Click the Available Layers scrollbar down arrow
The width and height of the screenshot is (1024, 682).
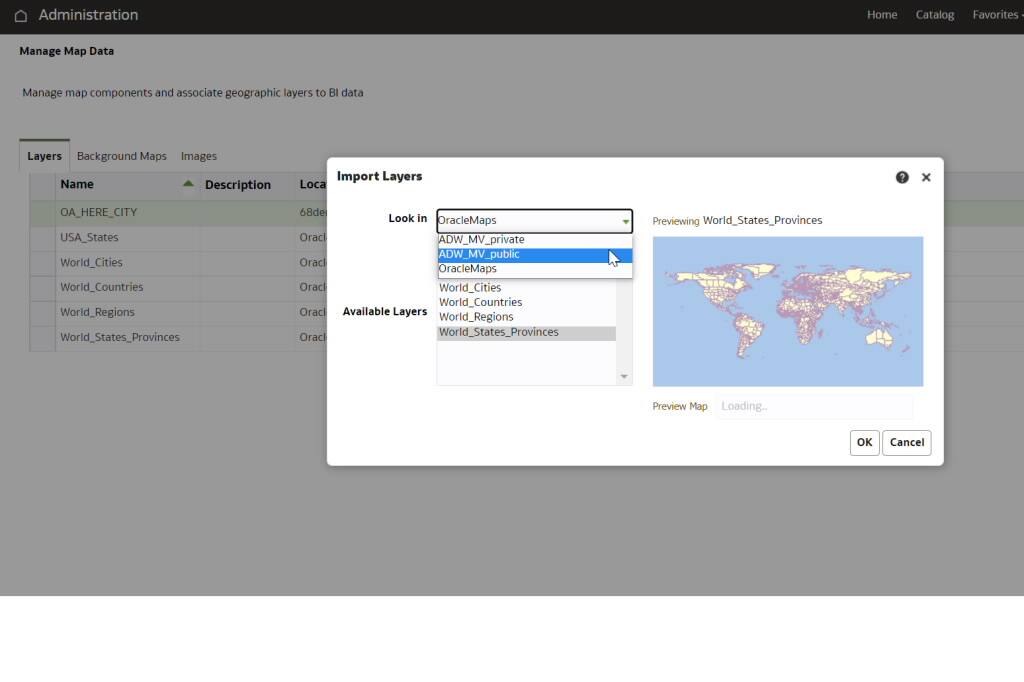[x=624, y=377]
